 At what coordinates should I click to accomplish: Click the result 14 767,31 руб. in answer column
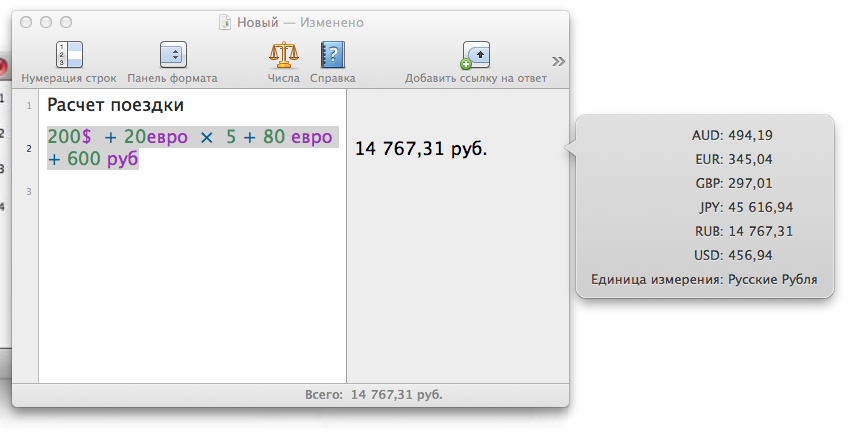point(421,149)
